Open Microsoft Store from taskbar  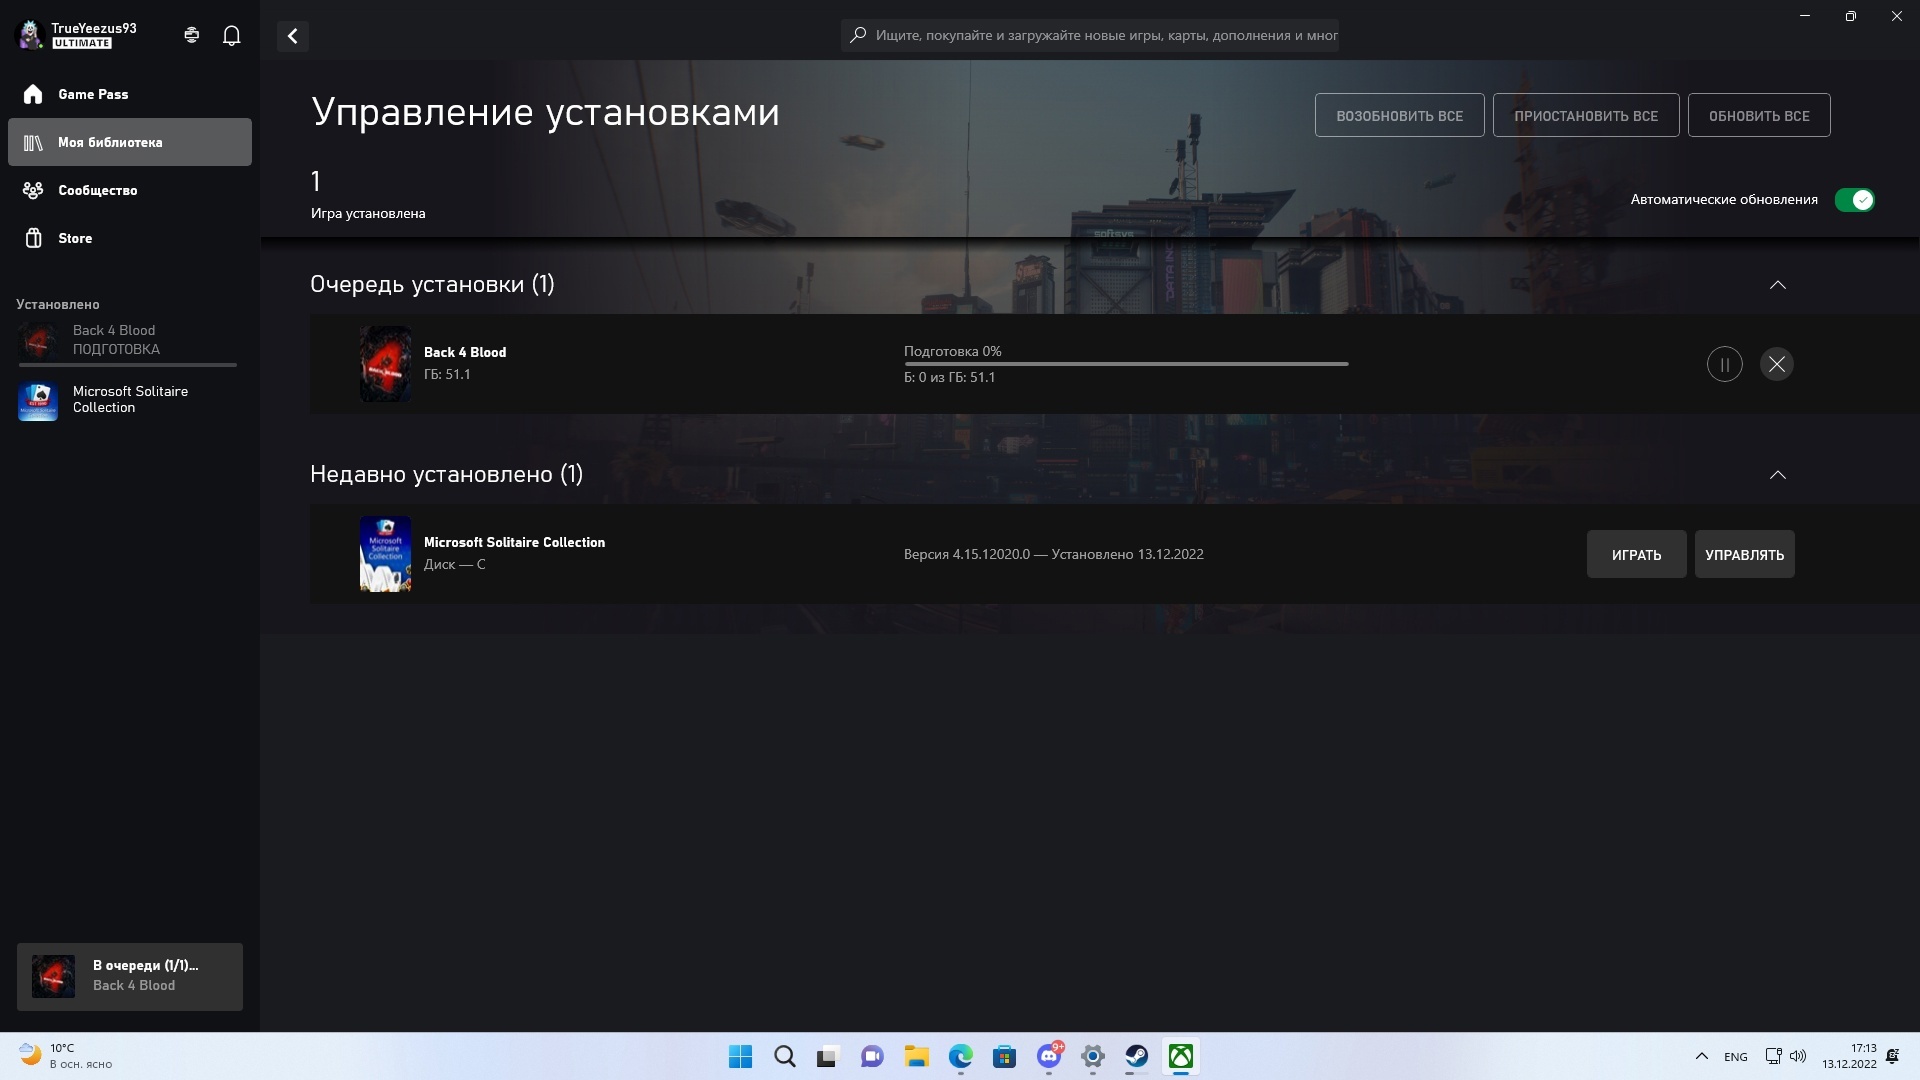point(1004,1056)
